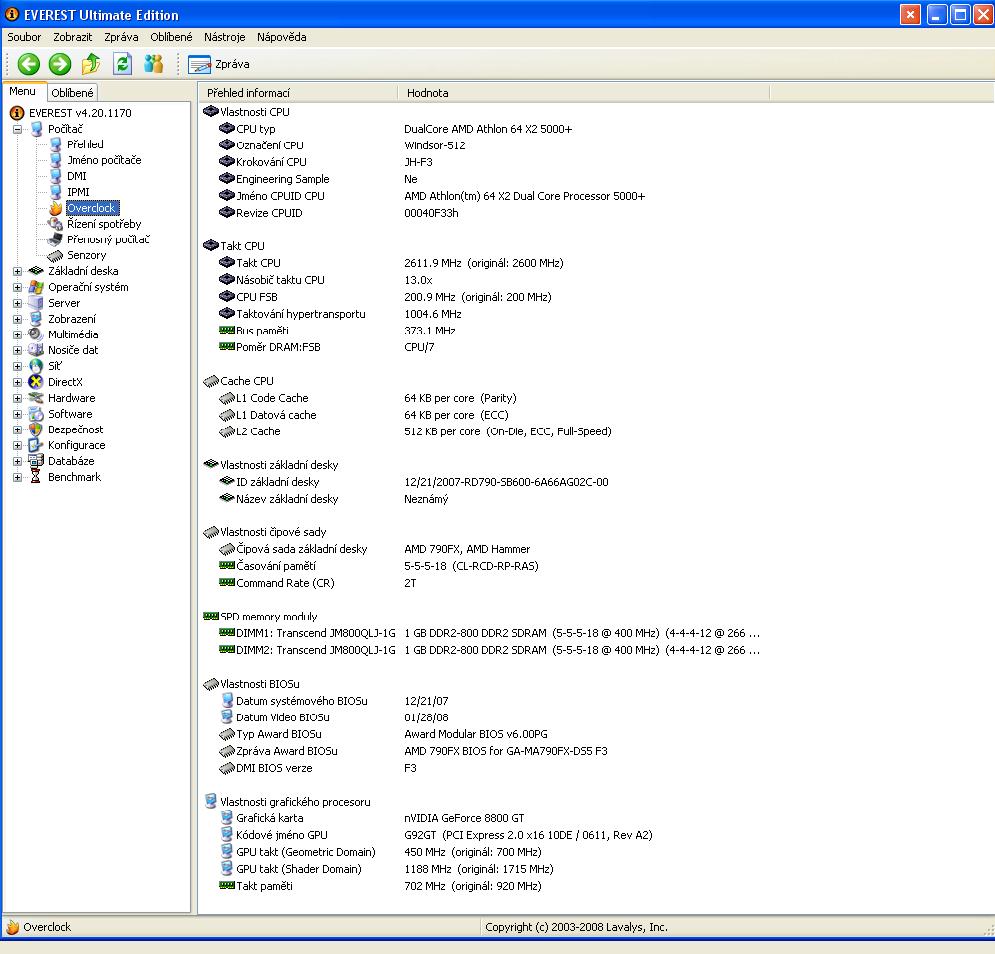Expand the Benchmark tree node
The height and width of the screenshot is (954, 995).
[17, 477]
